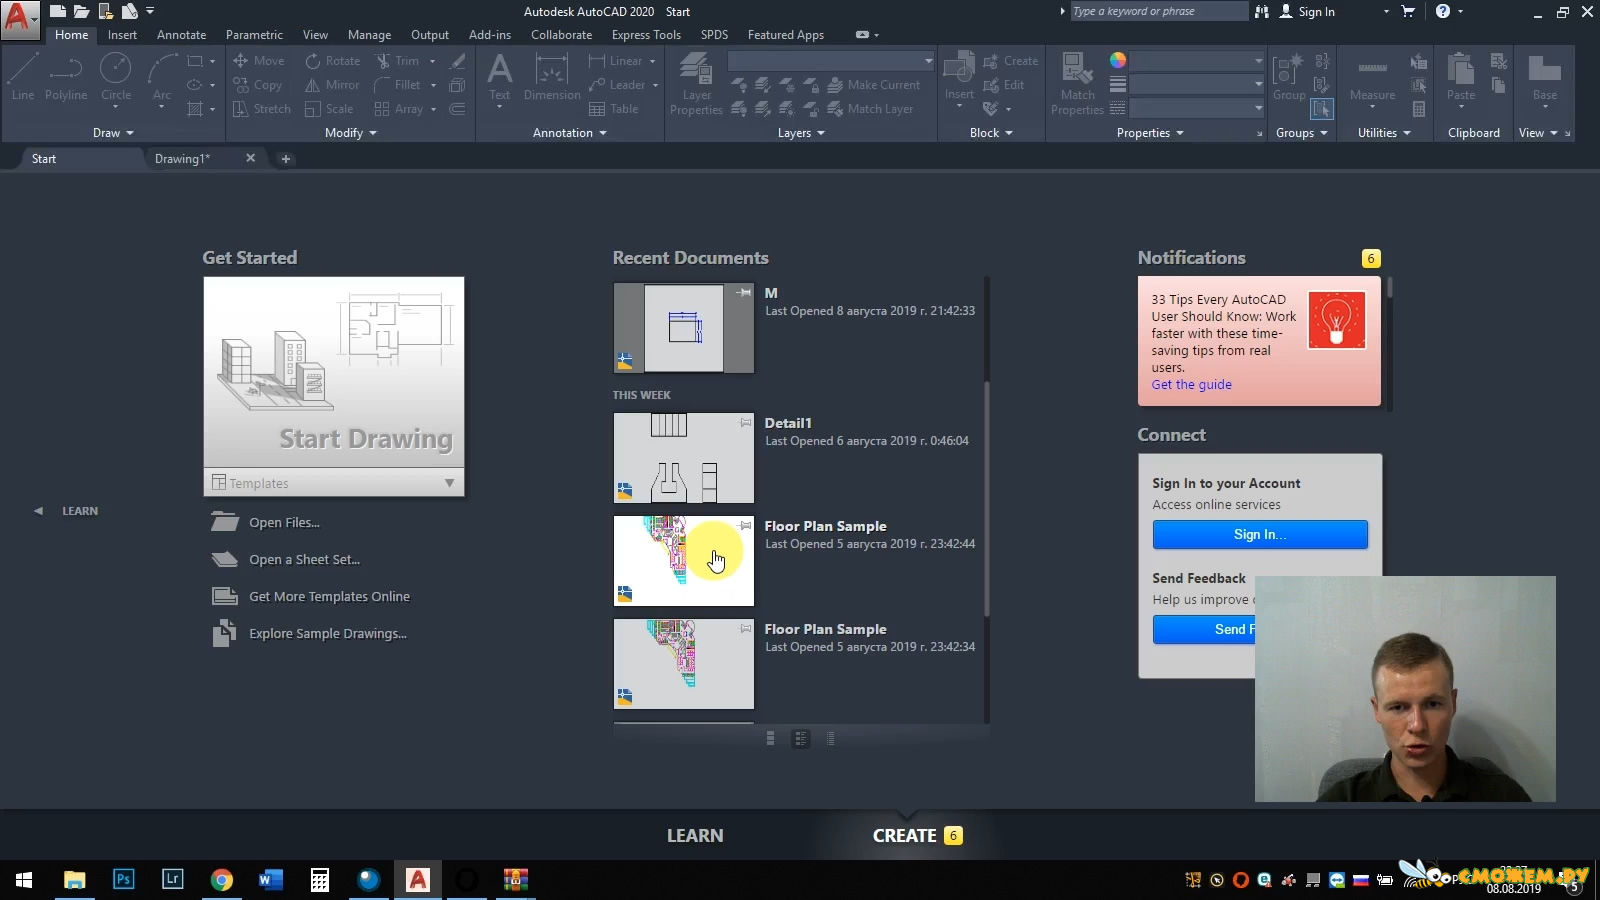This screenshot has height=900, width=1600.
Task: Open Calculator from the taskbar
Action: (x=319, y=880)
